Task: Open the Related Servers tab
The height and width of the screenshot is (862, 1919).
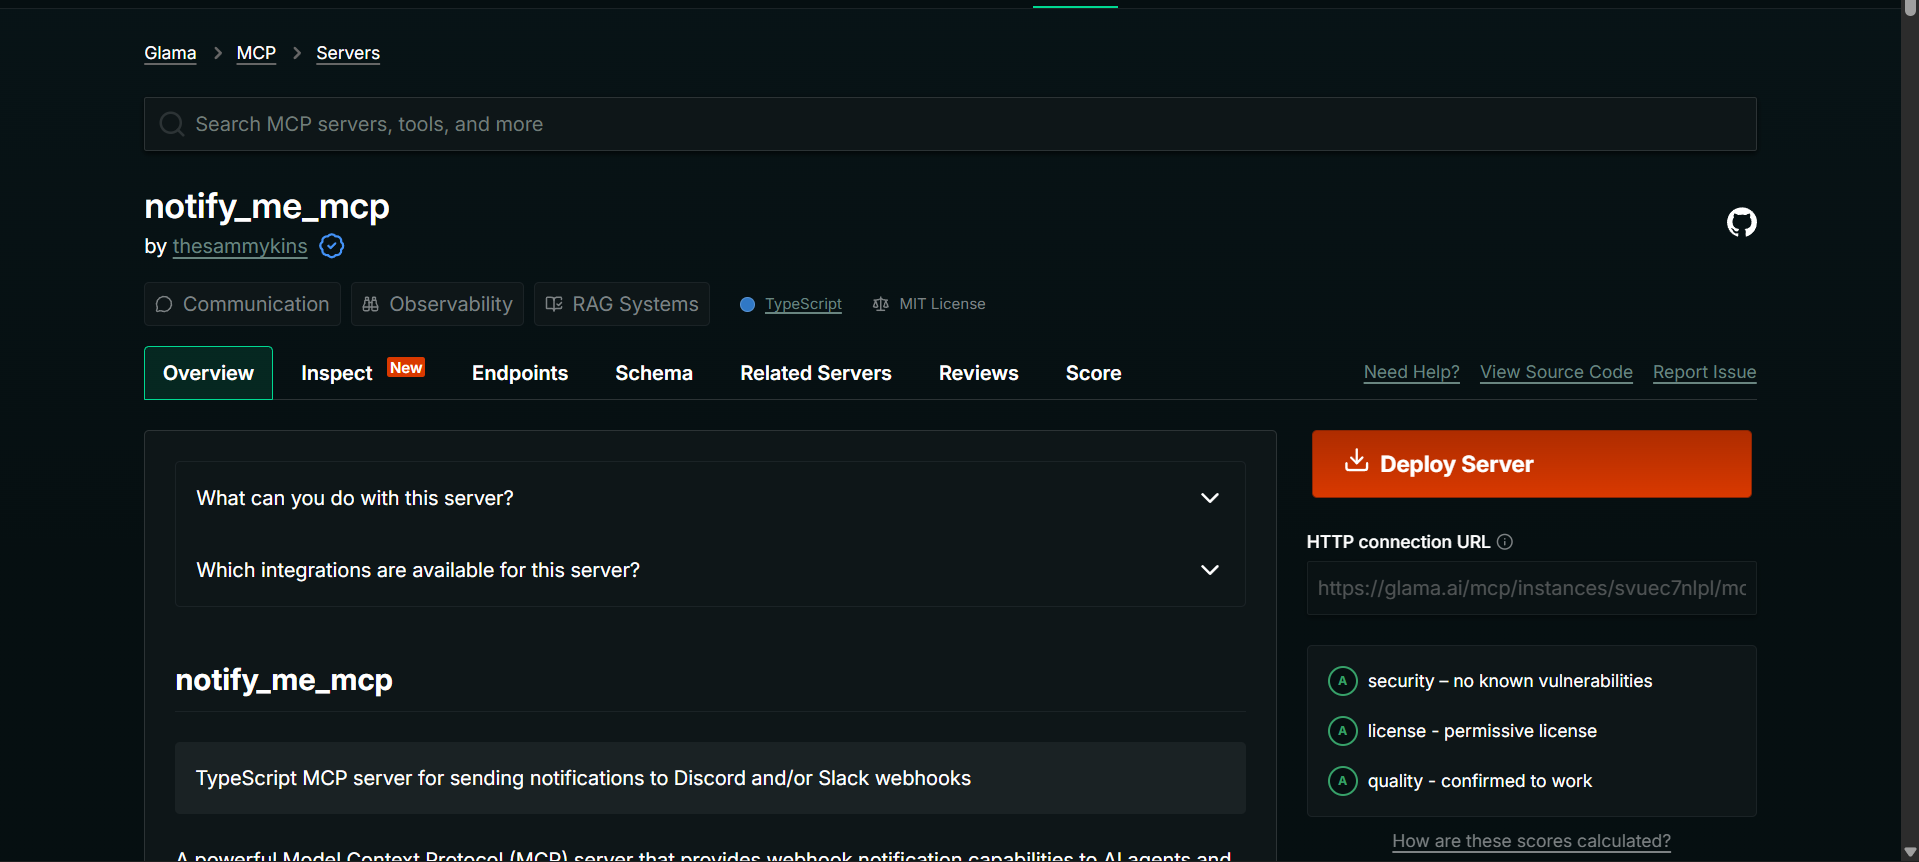Action: 816,373
